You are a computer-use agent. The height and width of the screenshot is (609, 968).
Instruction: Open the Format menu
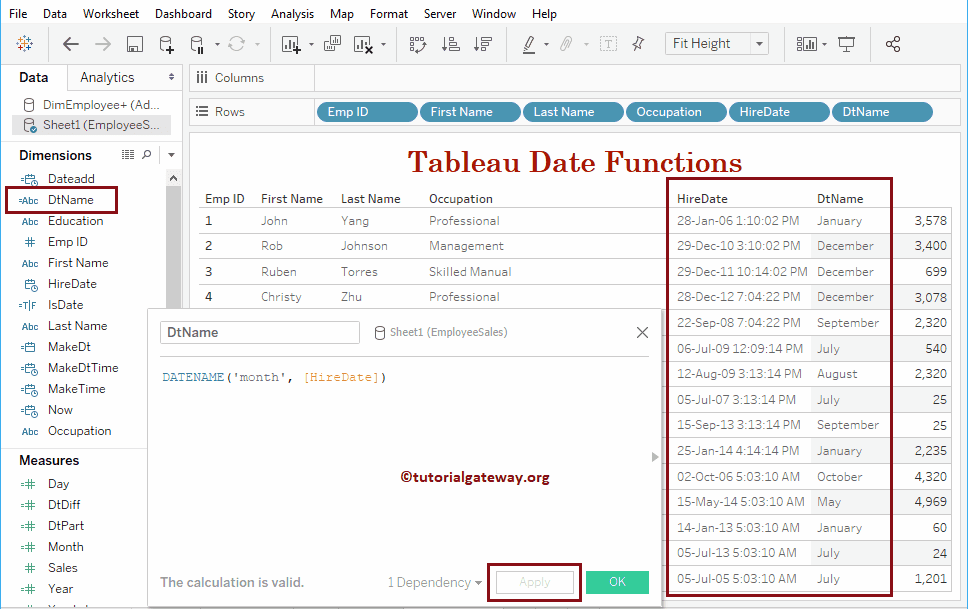(389, 14)
